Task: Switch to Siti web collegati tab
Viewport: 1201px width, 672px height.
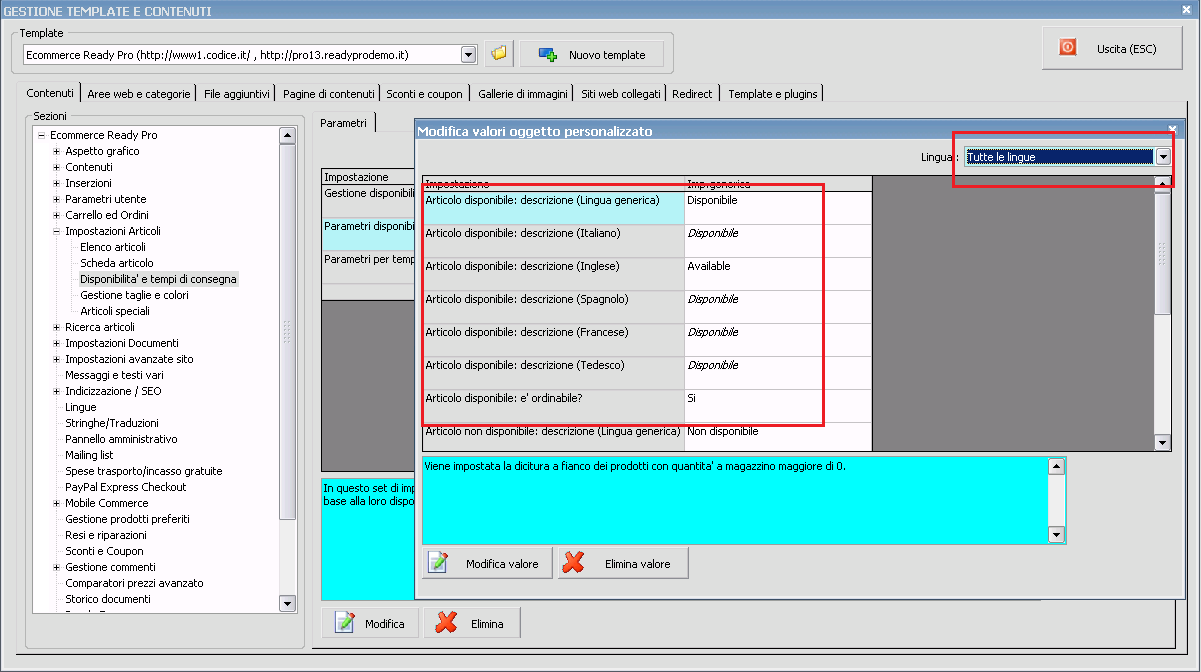Action: pos(621,94)
